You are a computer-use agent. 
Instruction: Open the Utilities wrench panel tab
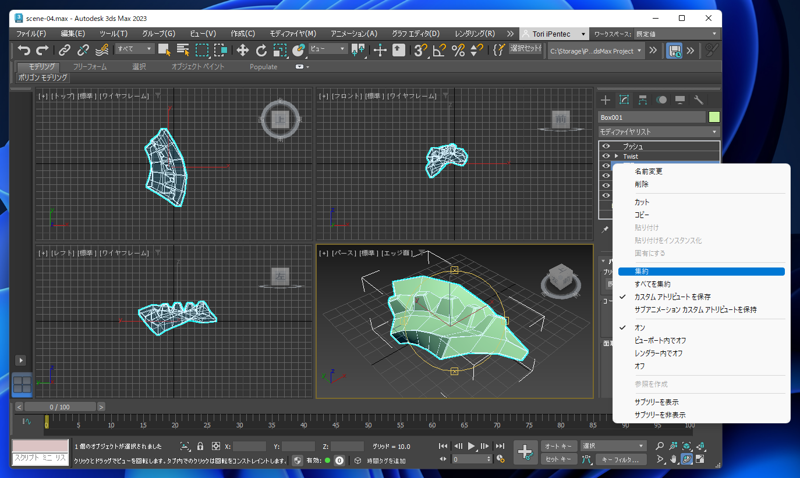698,100
